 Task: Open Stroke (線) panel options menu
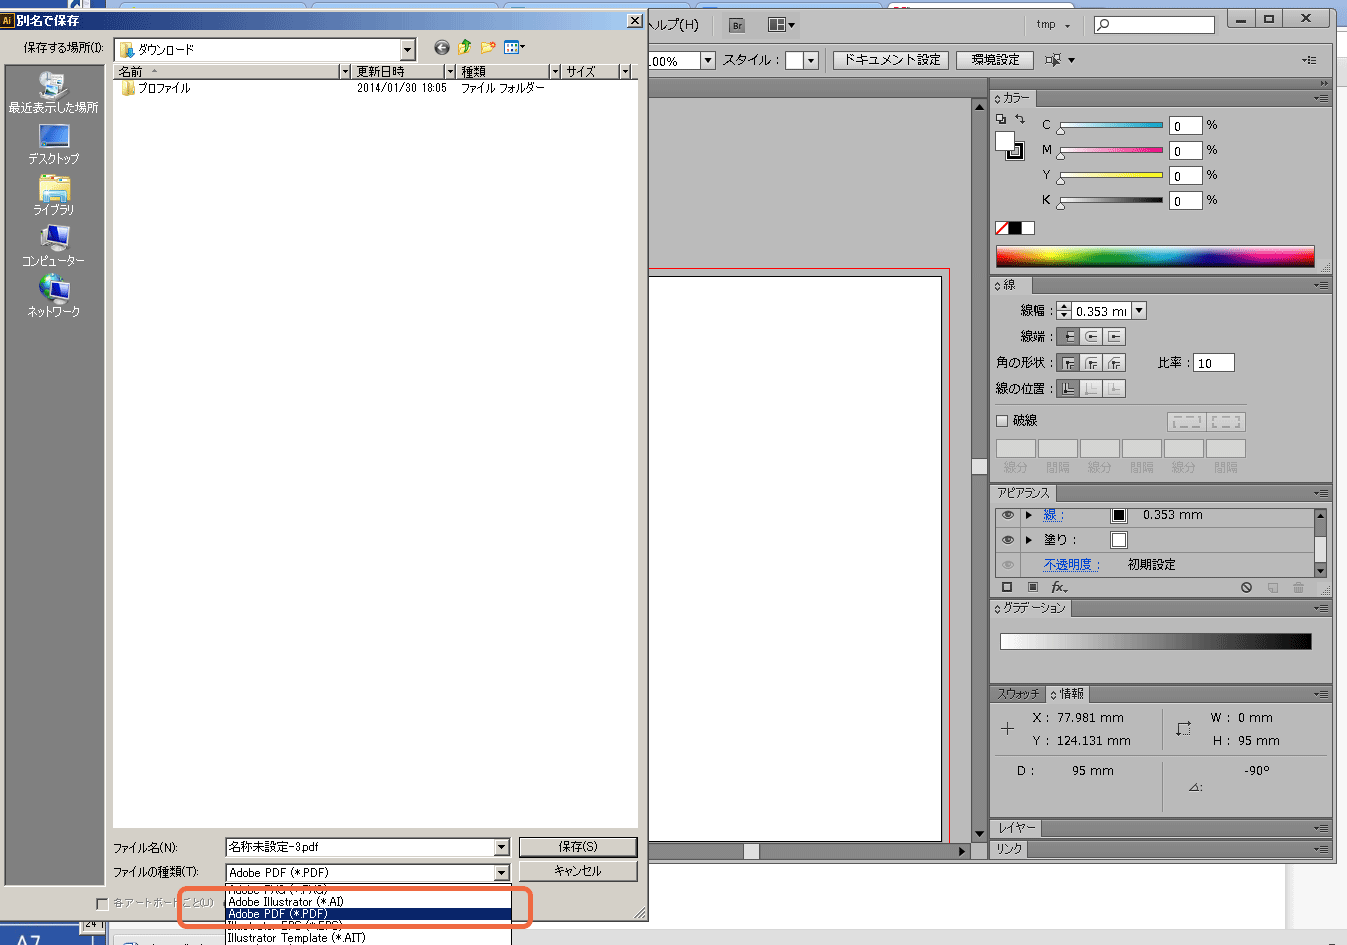coord(1321,285)
